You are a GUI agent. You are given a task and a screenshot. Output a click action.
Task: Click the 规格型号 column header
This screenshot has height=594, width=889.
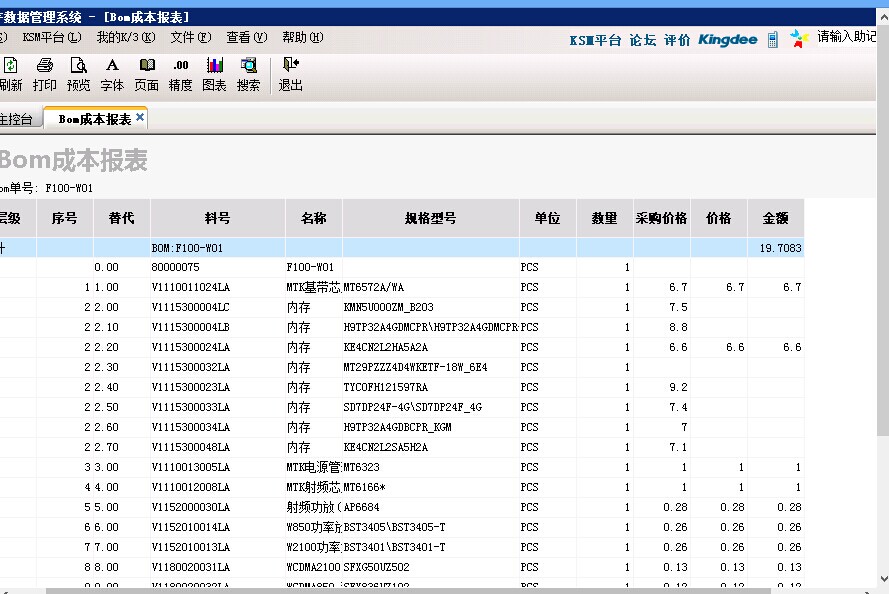[x=431, y=218]
